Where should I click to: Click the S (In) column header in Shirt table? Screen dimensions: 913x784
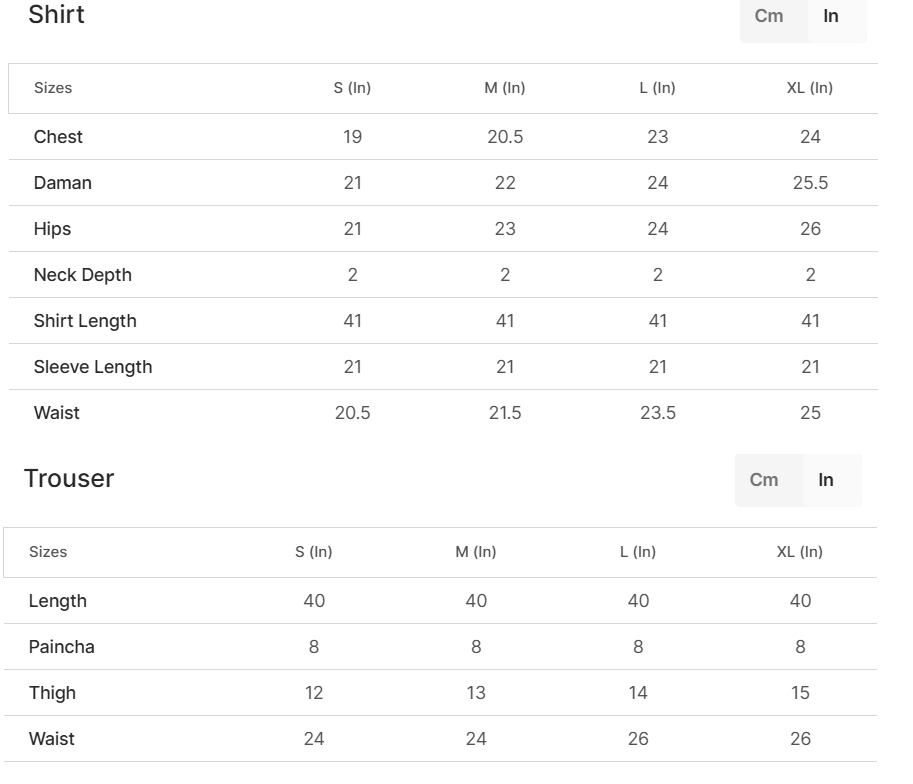(352, 88)
